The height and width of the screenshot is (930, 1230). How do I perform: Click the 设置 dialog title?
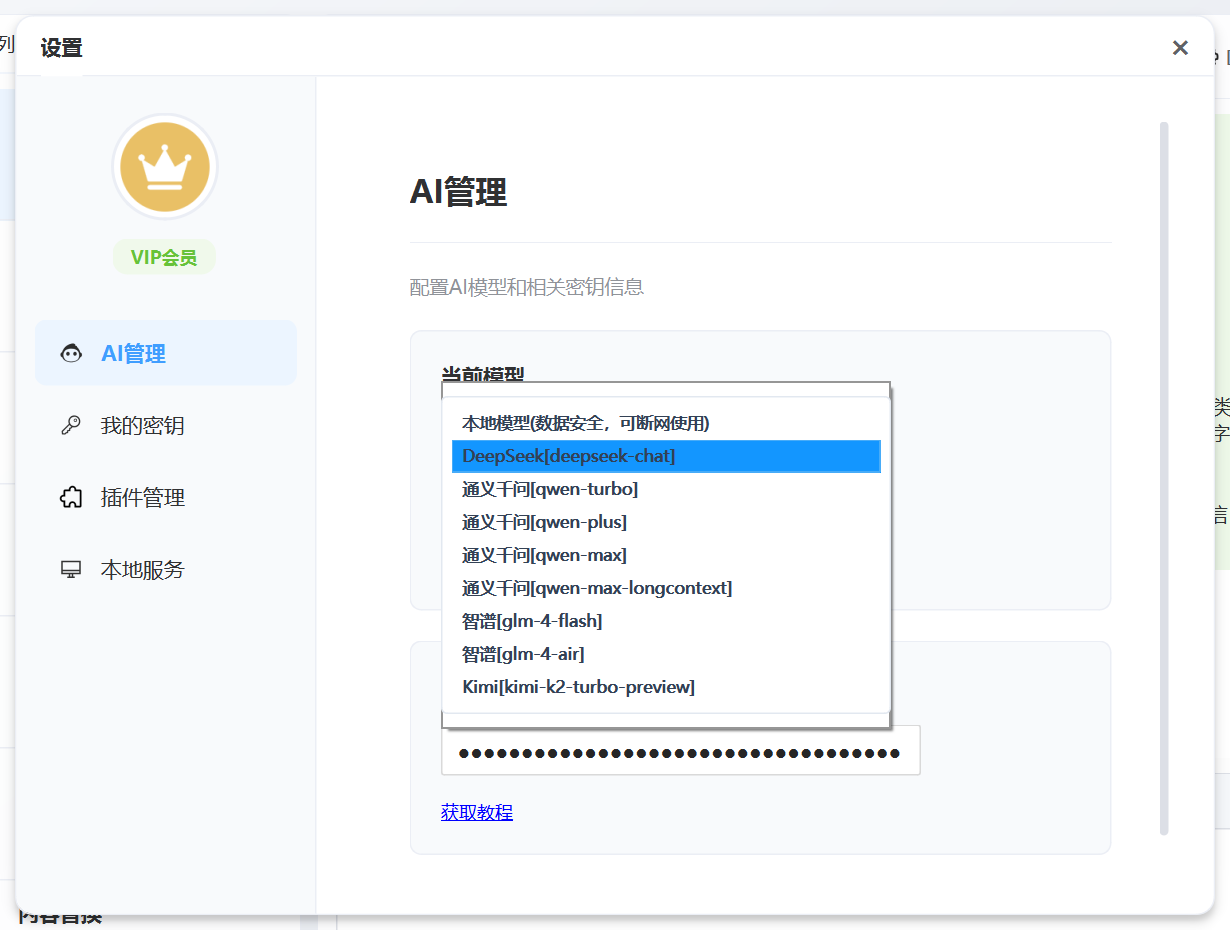coord(61,47)
